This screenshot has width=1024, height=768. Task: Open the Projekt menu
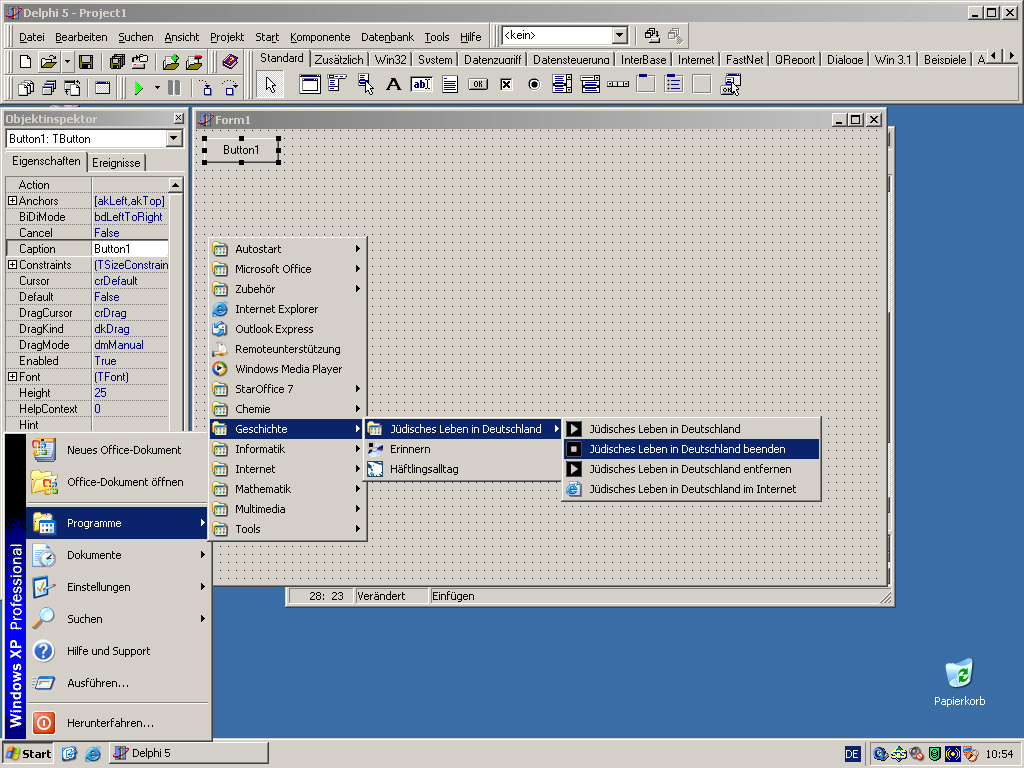coord(227,37)
